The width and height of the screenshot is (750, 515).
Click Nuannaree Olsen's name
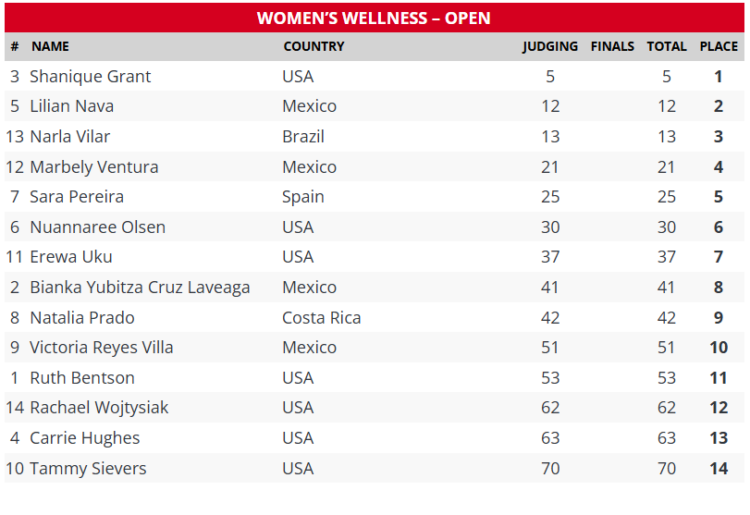click(x=98, y=227)
